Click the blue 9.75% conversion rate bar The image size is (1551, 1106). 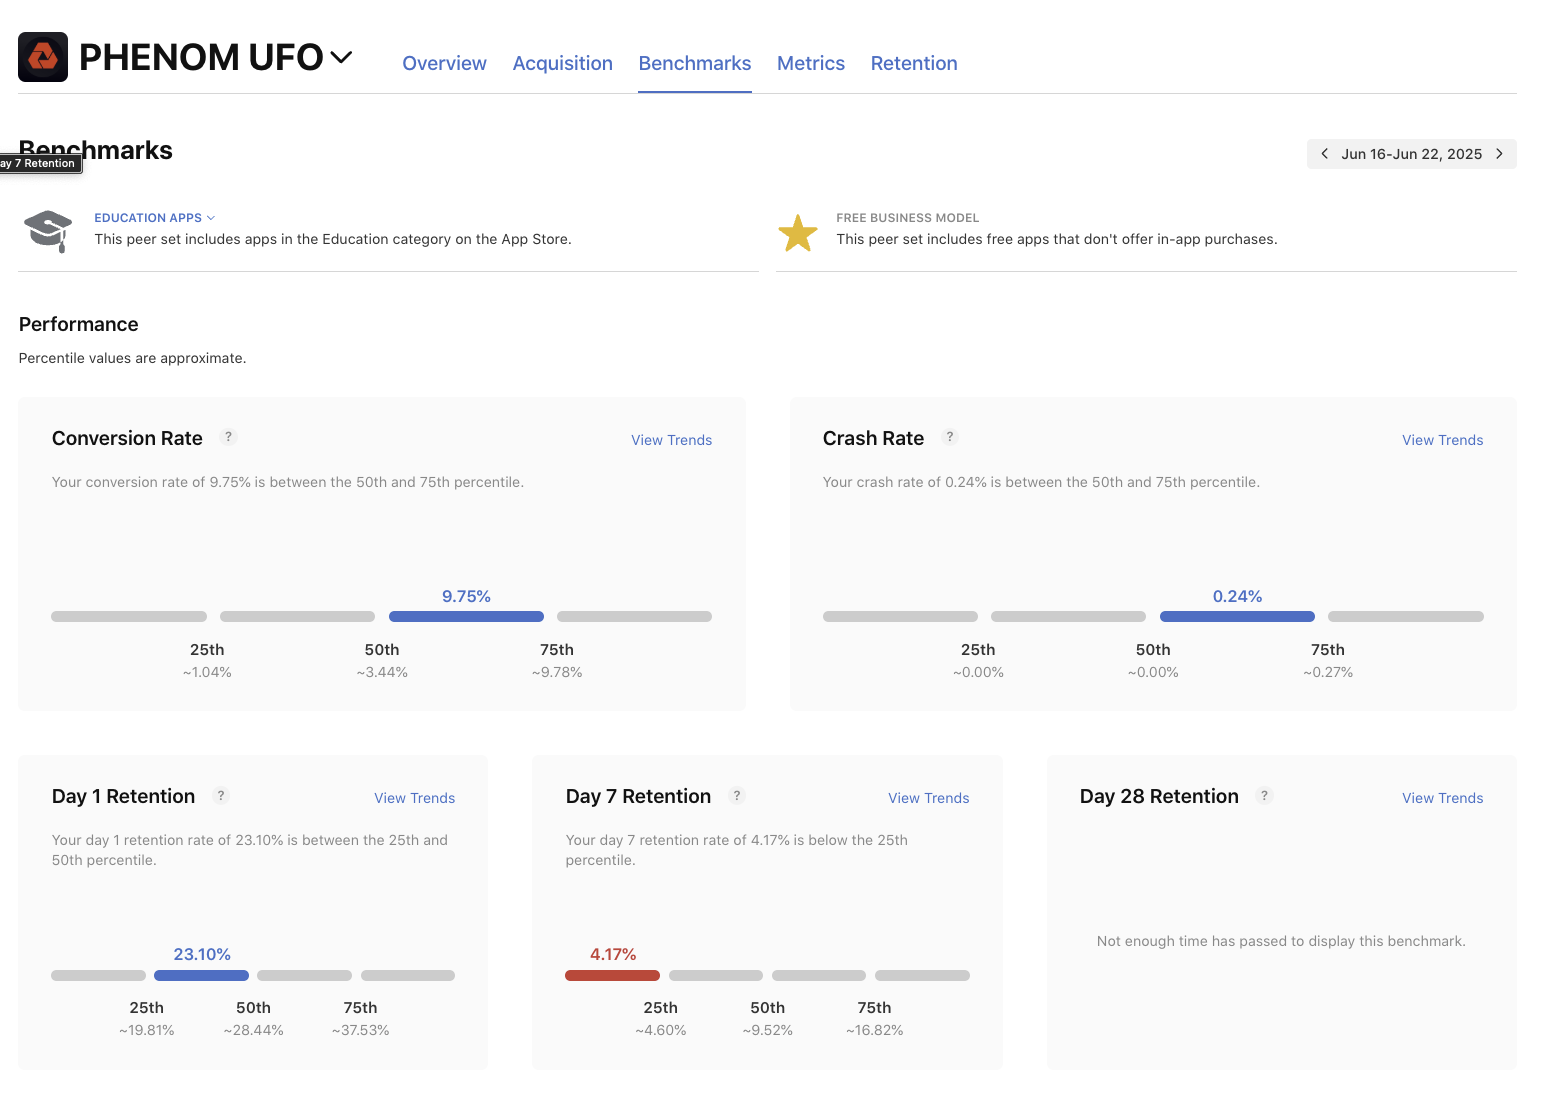click(x=466, y=616)
